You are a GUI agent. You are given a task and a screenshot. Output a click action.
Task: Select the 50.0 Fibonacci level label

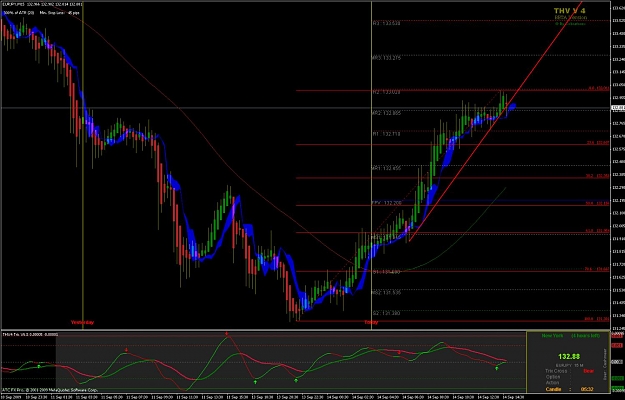(597, 203)
